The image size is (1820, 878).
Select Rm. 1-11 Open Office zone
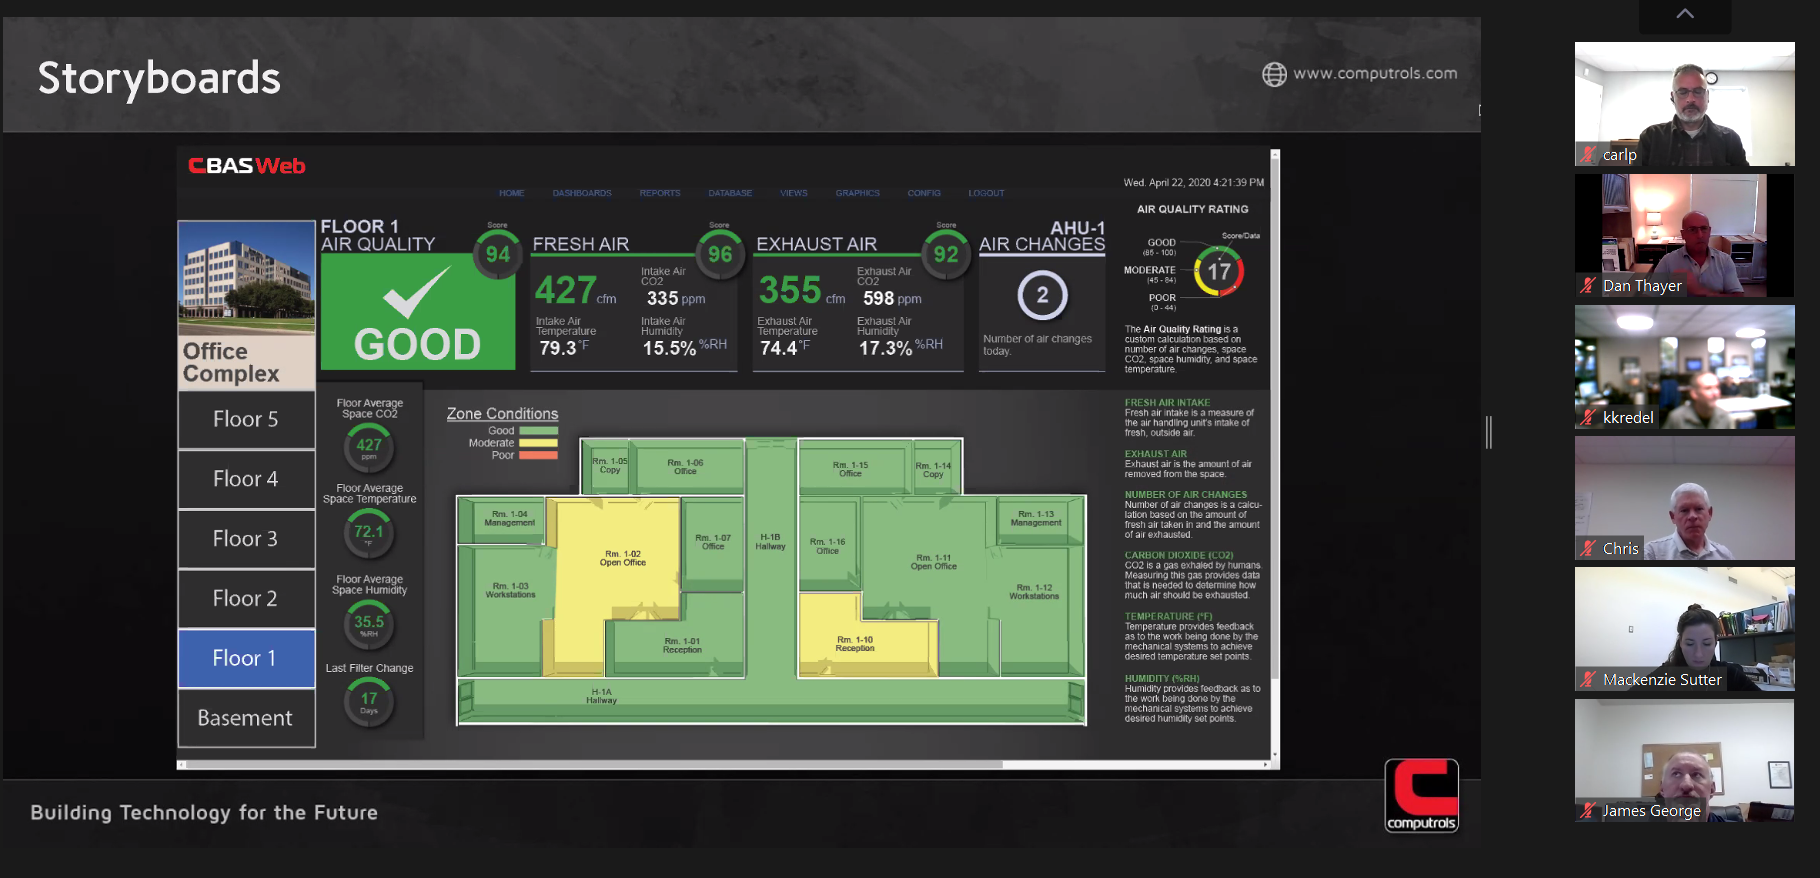tap(933, 562)
